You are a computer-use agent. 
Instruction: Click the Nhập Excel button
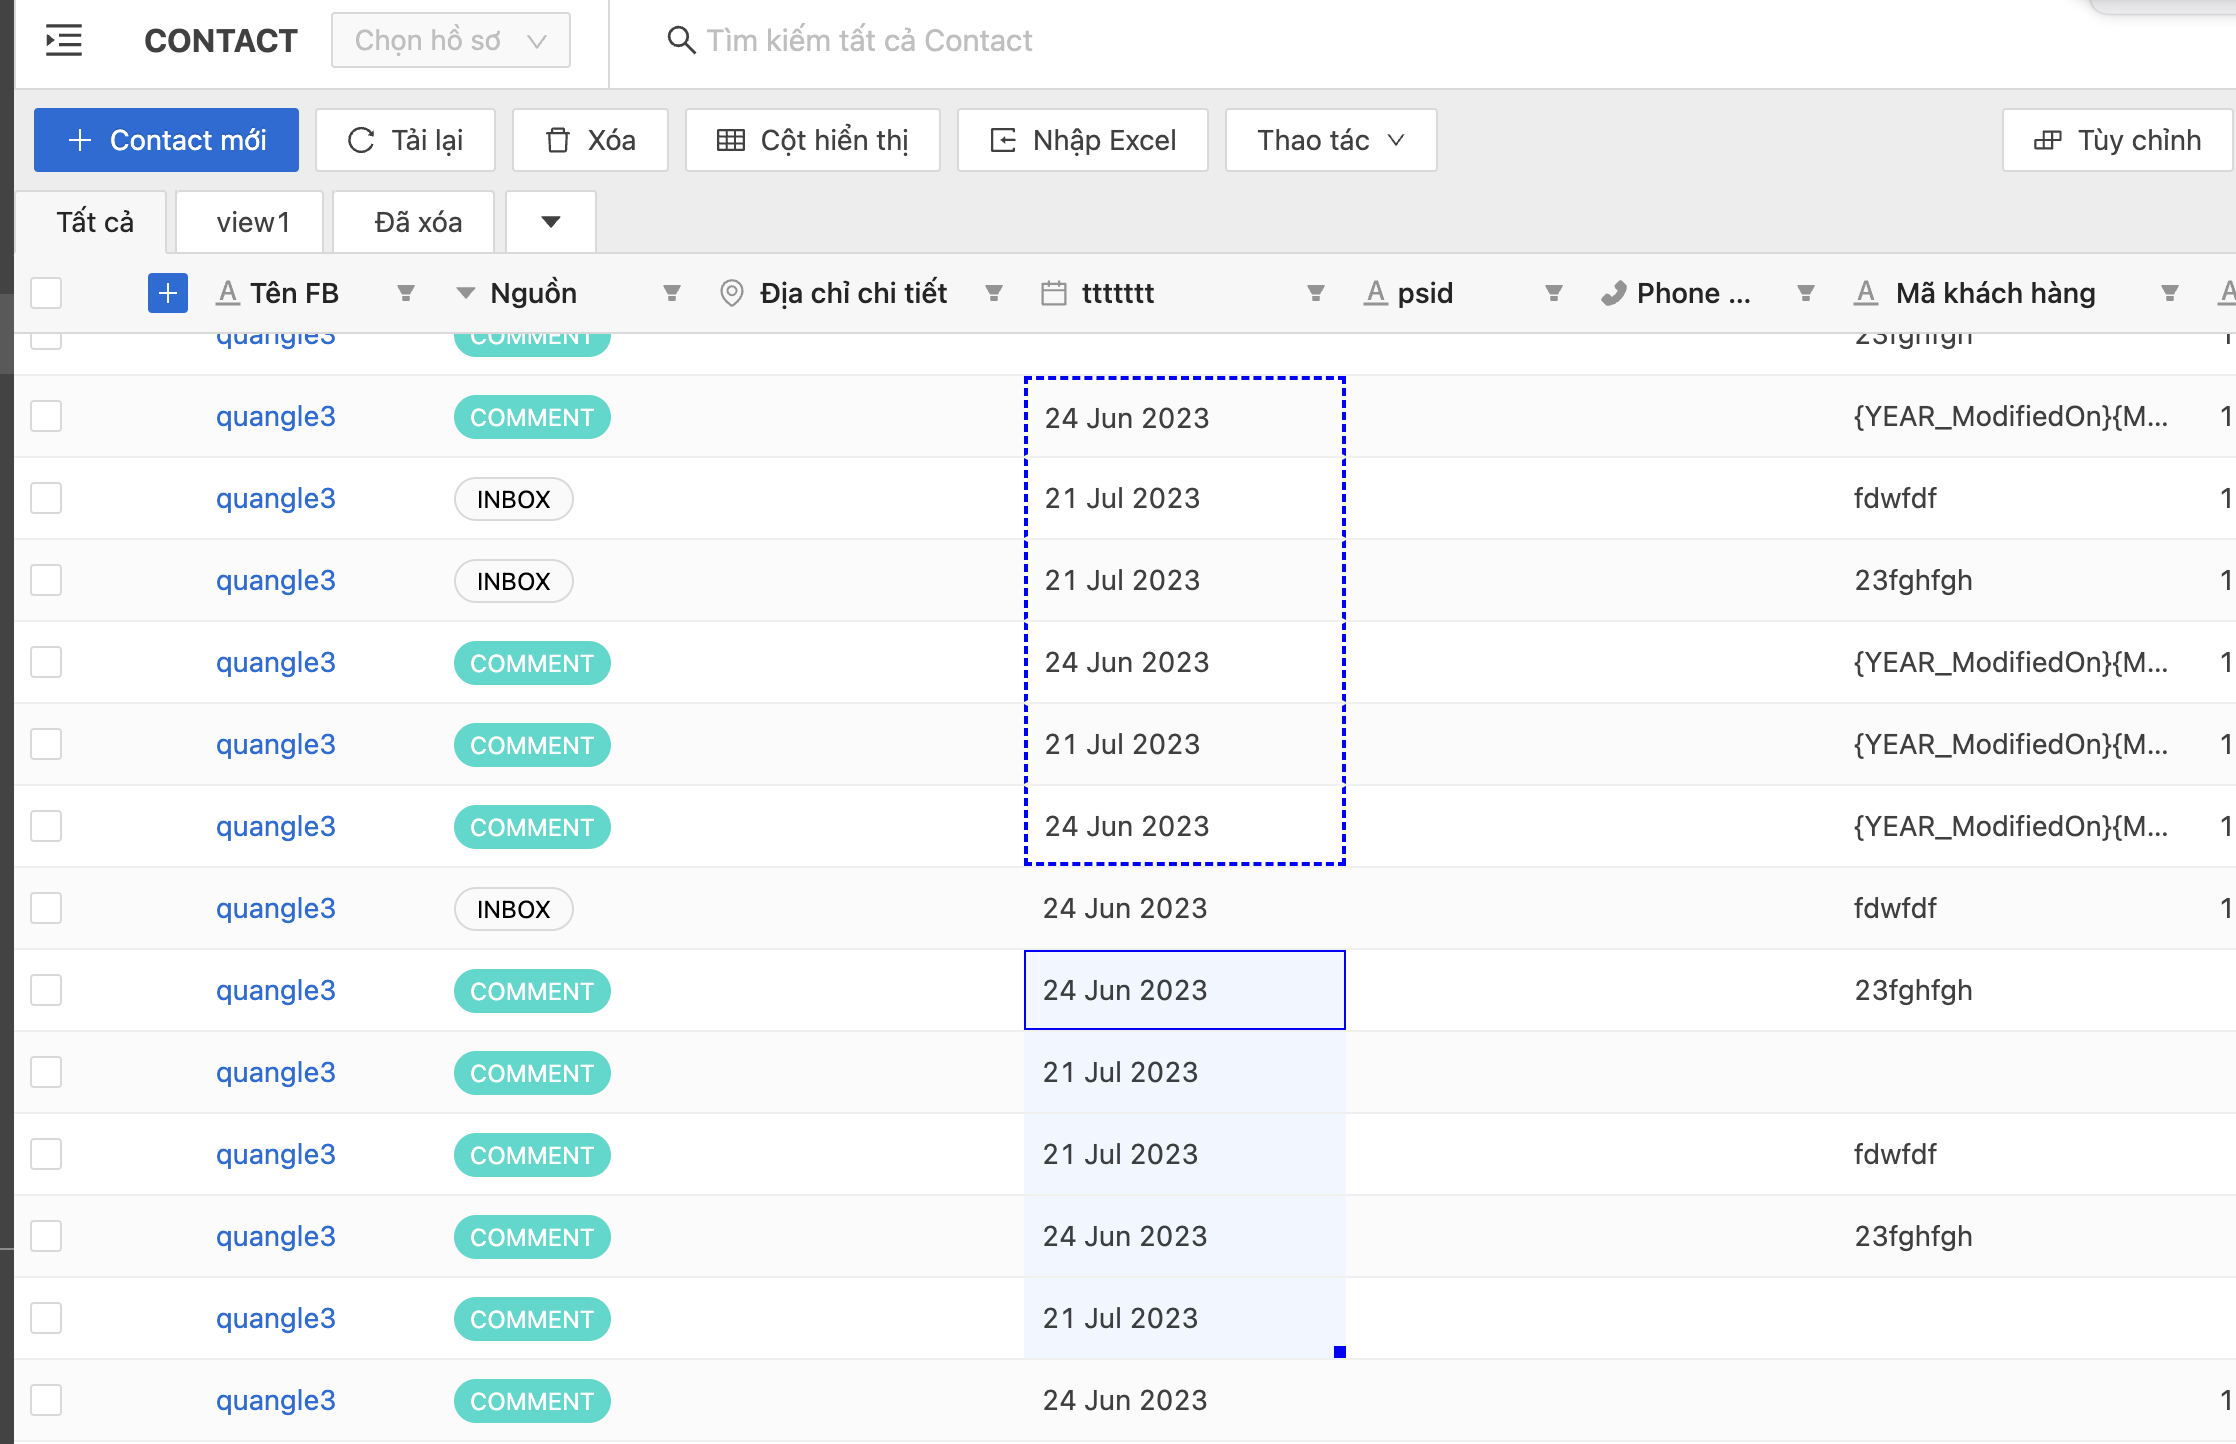coord(1082,140)
